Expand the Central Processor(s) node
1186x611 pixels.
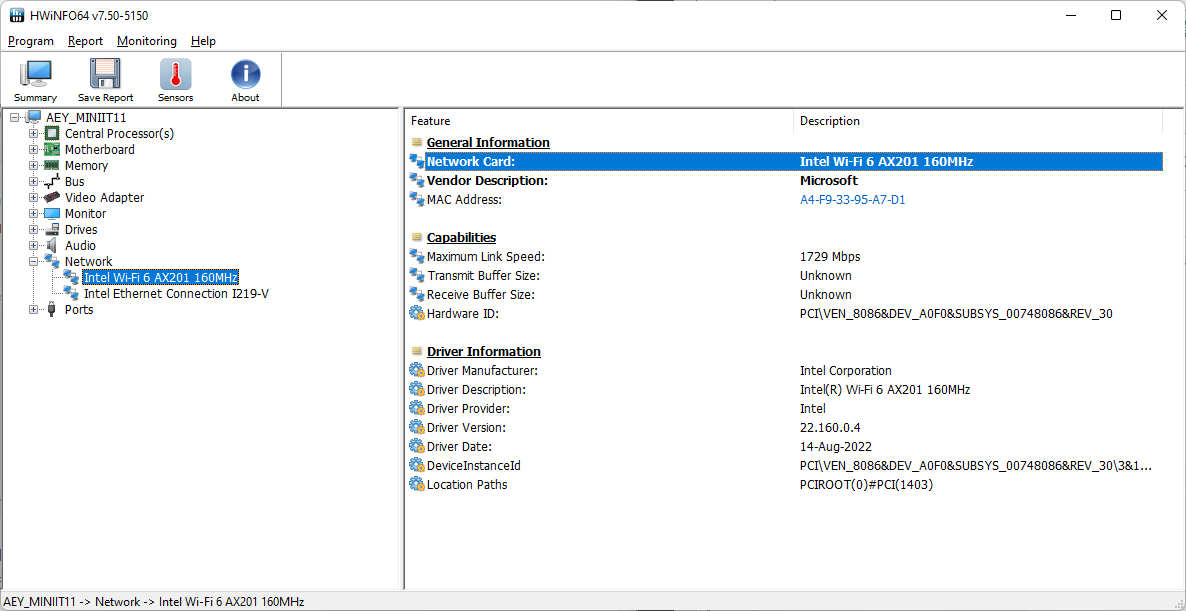click(33, 134)
